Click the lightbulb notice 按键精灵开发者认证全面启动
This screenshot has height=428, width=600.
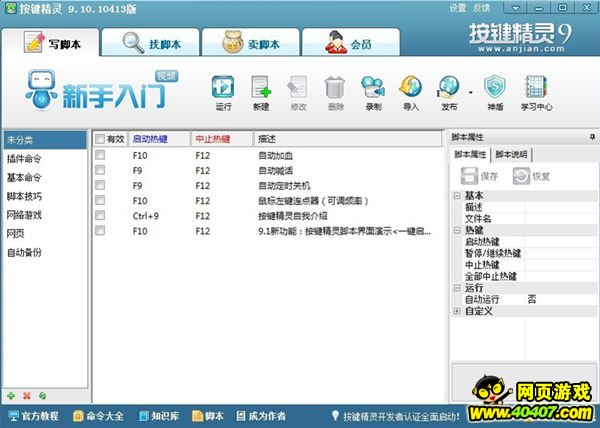(395, 416)
